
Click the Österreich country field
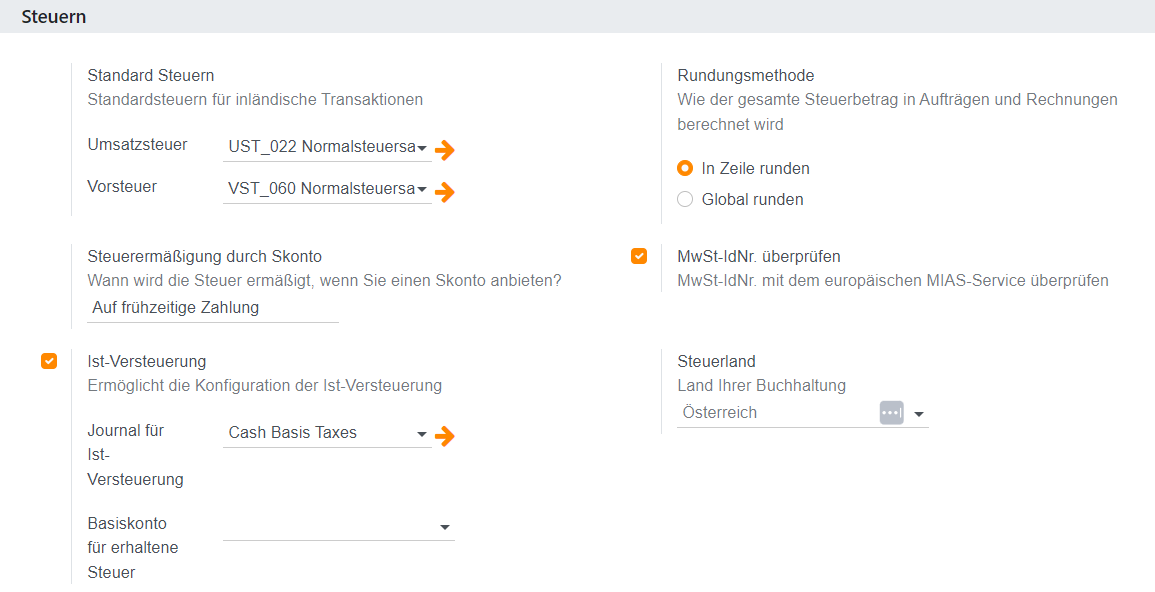click(770, 413)
